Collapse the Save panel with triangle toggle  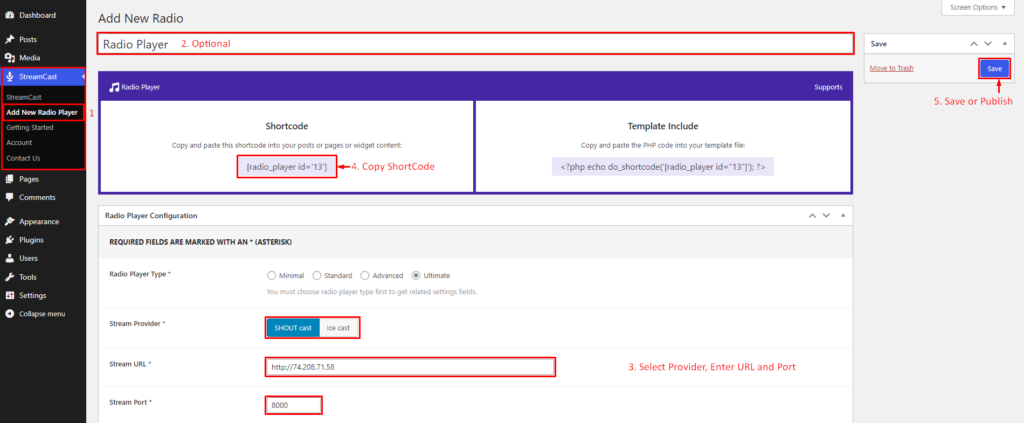click(x=1003, y=44)
